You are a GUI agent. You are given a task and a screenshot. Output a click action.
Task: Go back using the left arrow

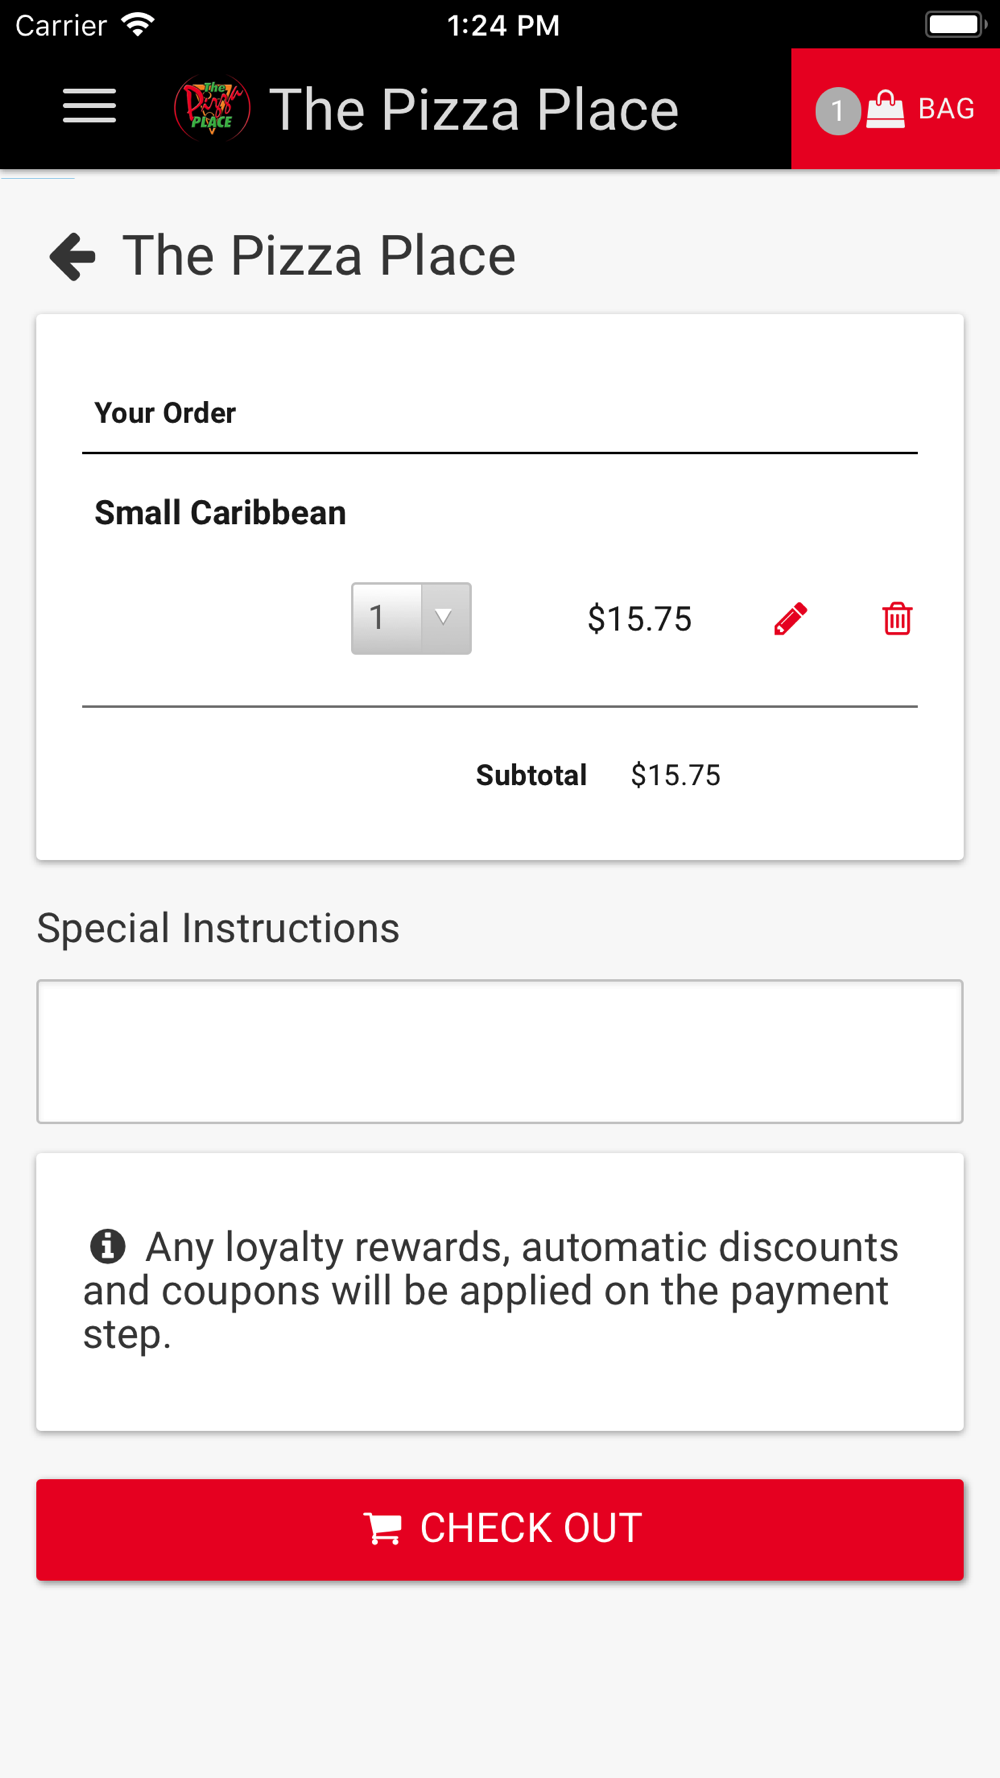[x=72, y=256]
